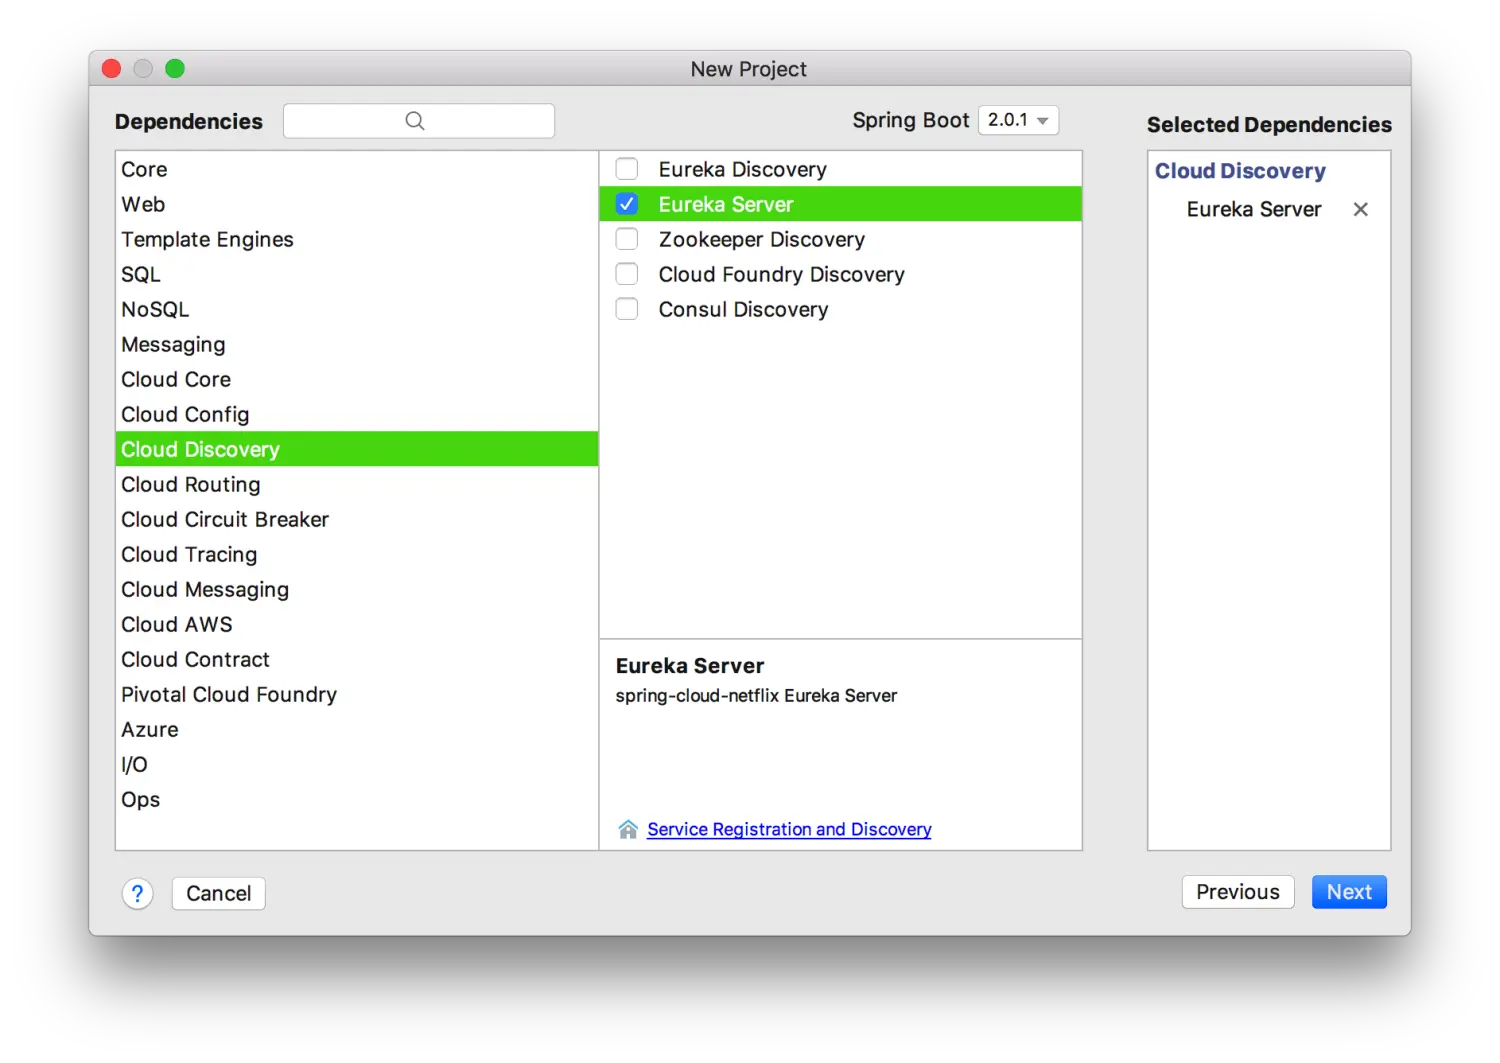This screenshot has width=1500, height=1063.
Task: Select the Eureka Discovery row label
Action: (x=742, y=169)
